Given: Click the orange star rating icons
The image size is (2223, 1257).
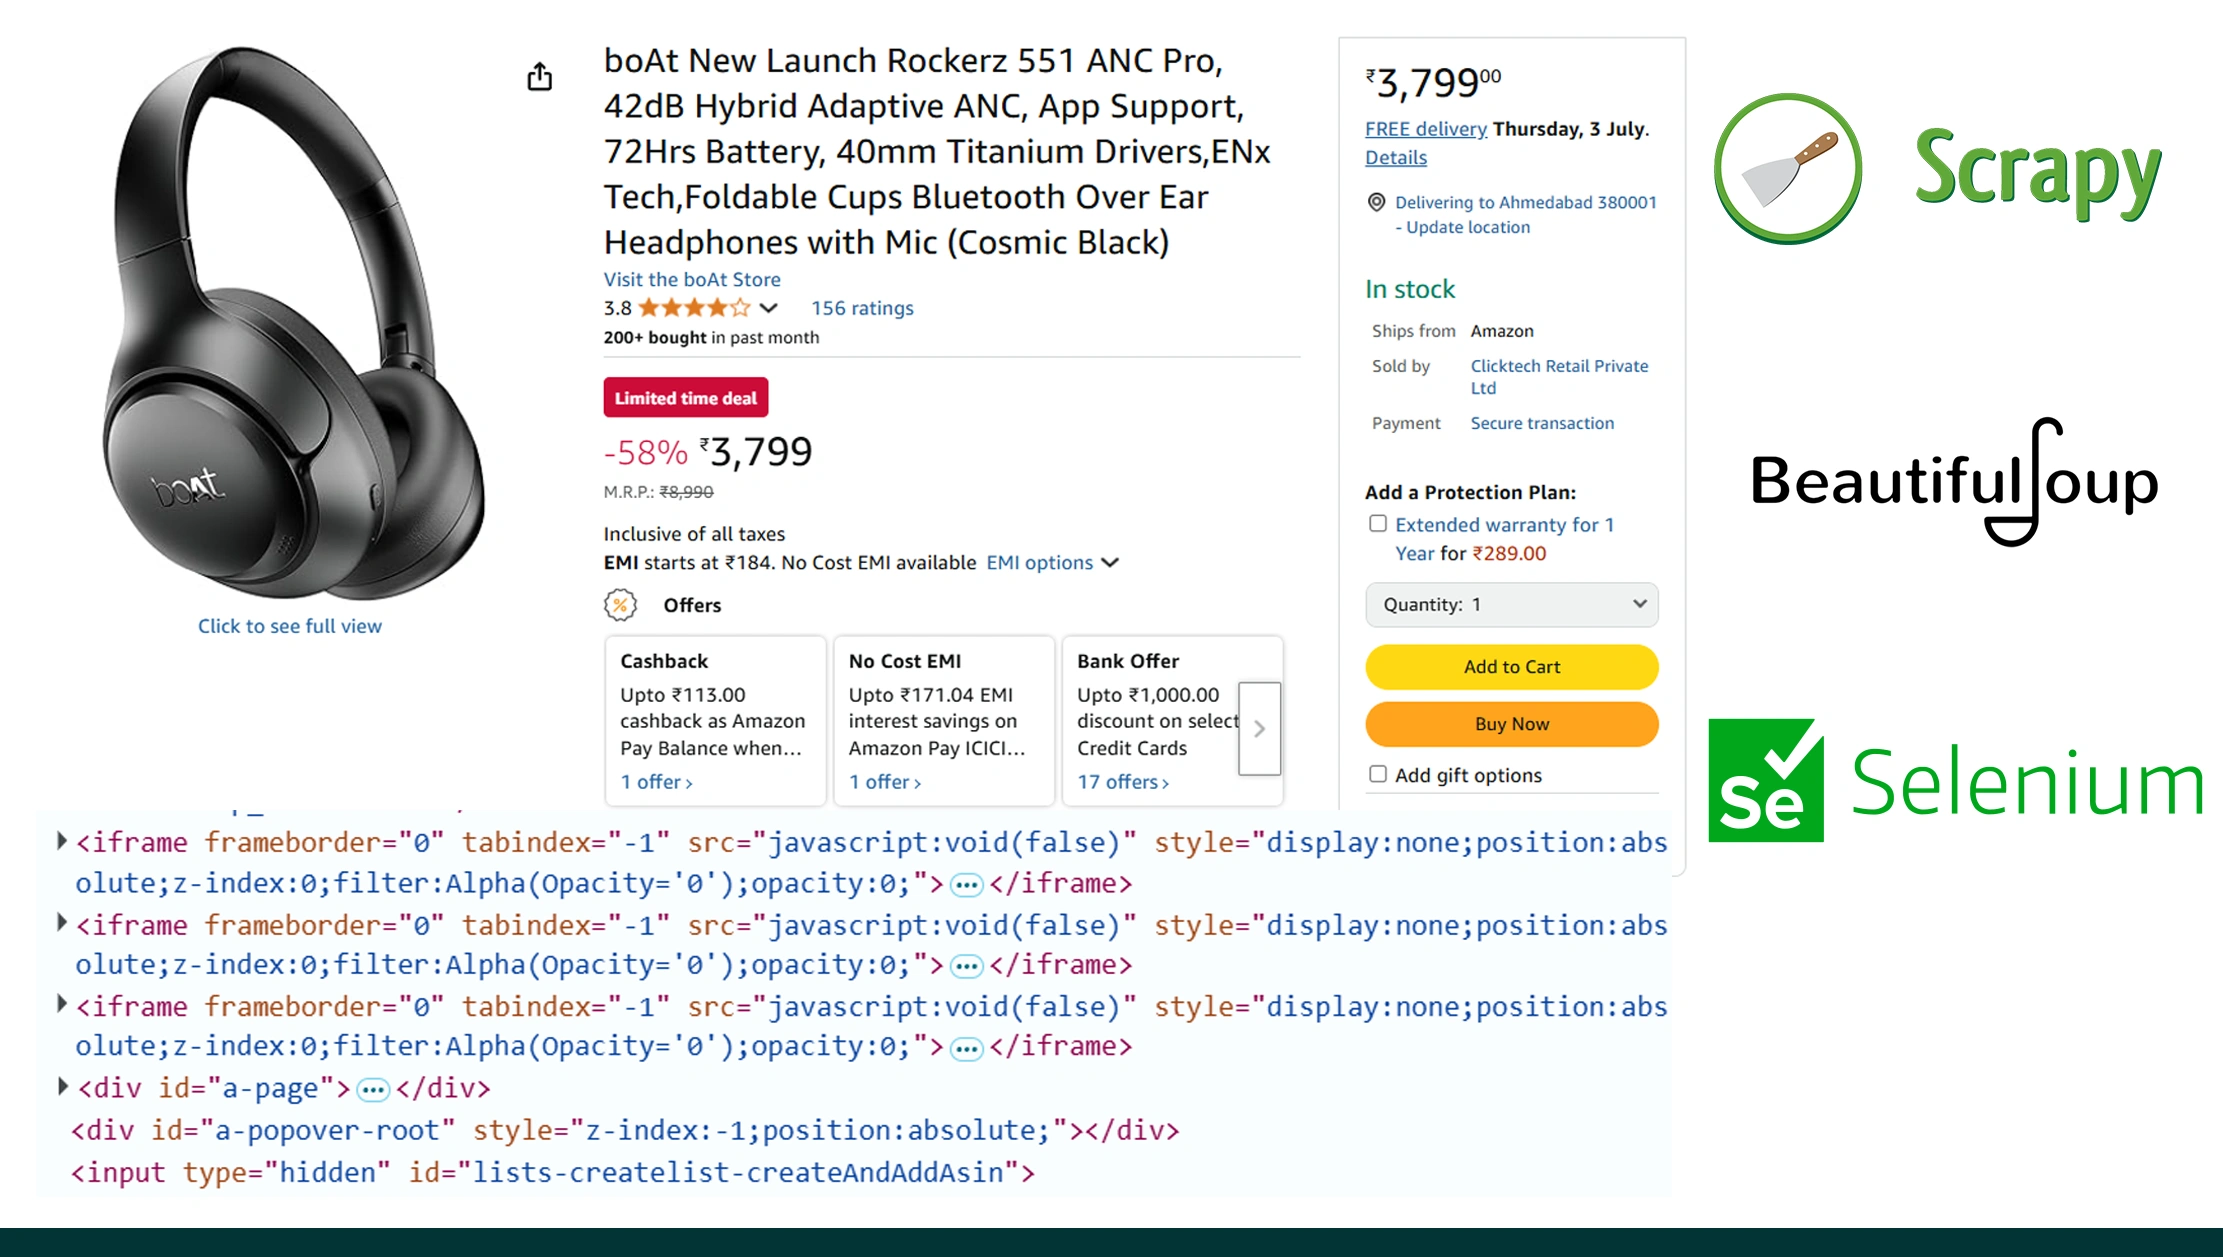Looking at the screenshot, I should pos(695,307).
